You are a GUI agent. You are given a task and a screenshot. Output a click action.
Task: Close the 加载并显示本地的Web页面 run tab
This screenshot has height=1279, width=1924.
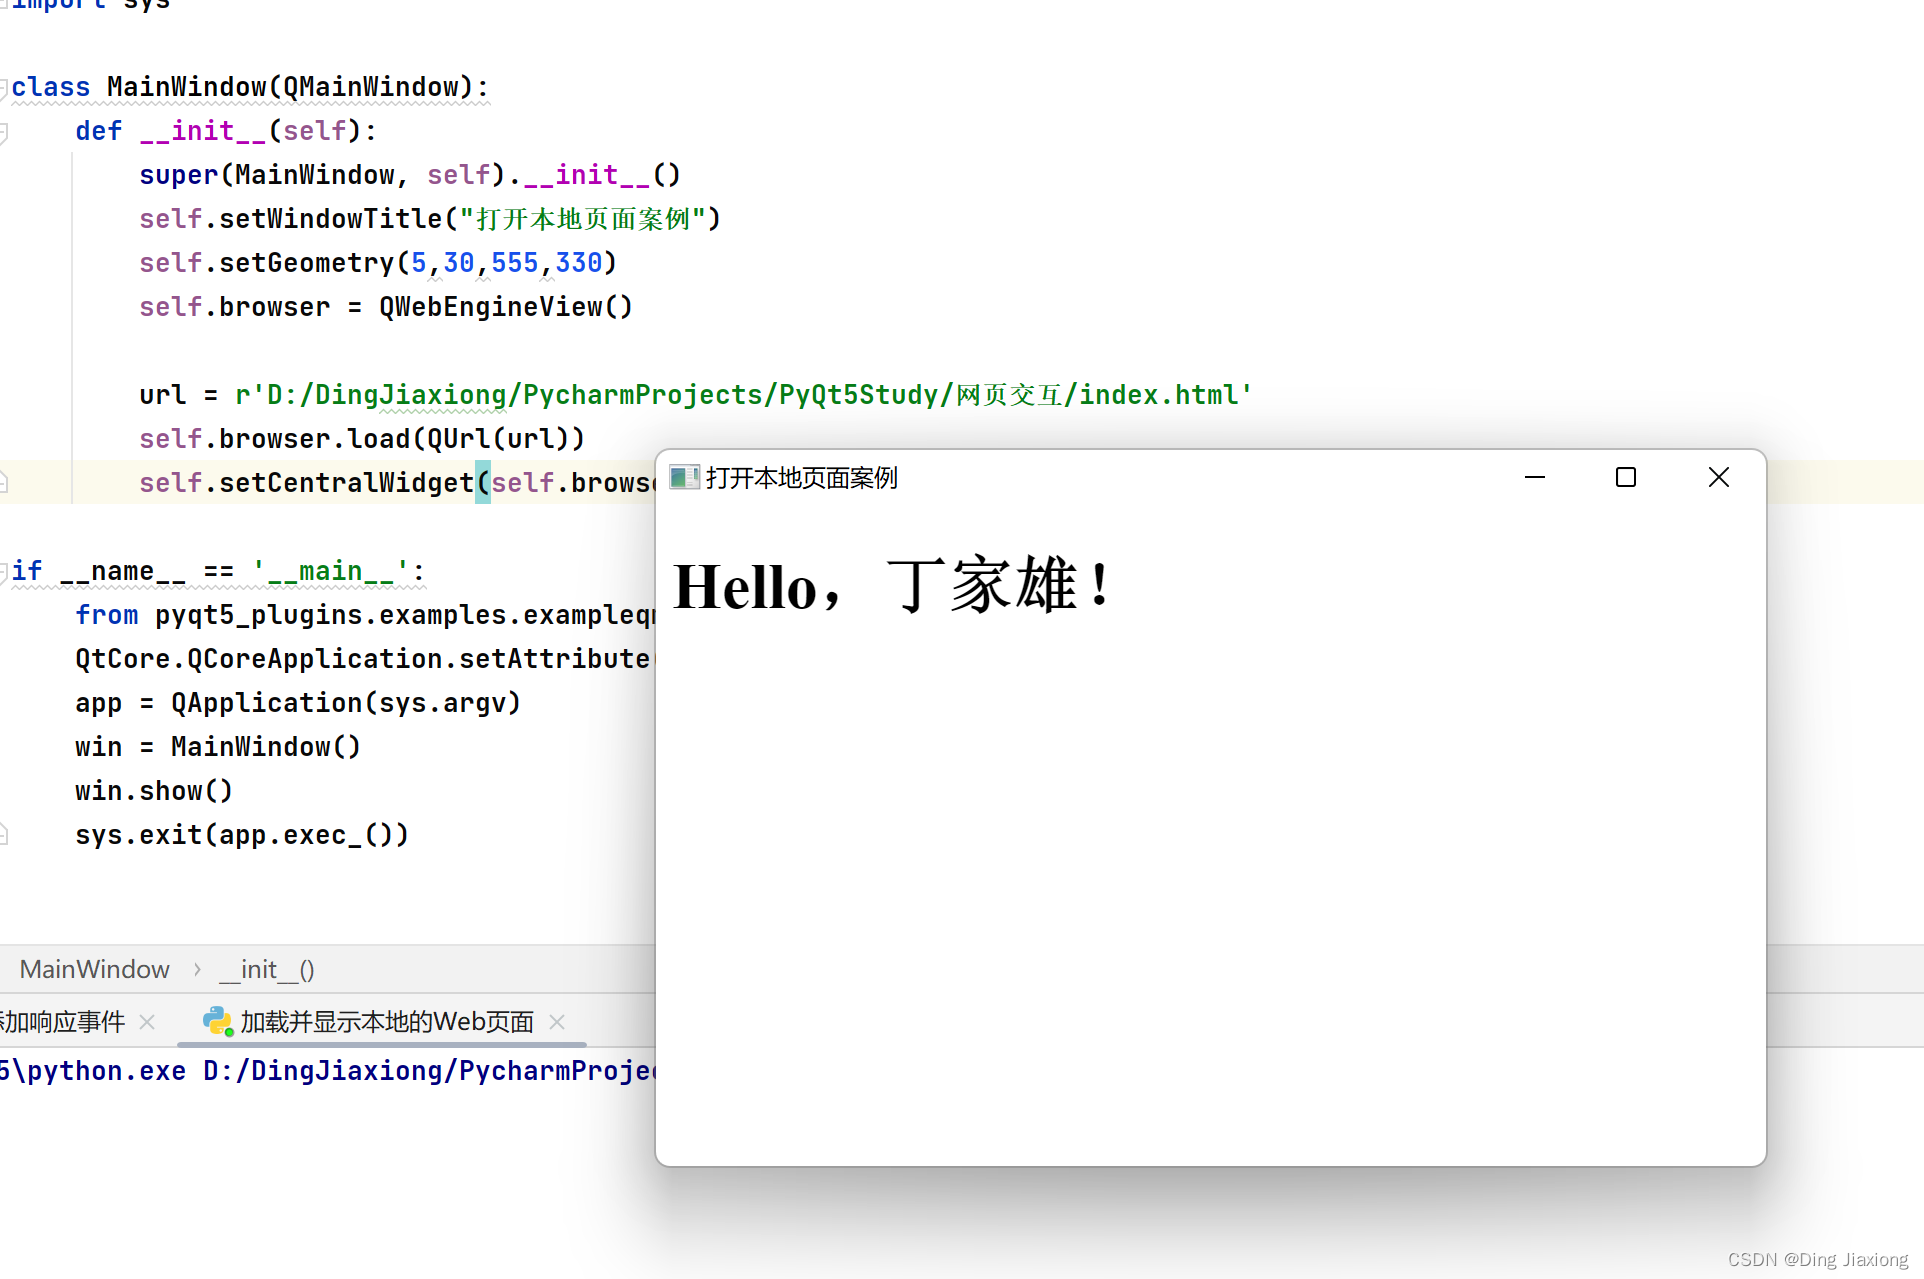coord(557,1021)
